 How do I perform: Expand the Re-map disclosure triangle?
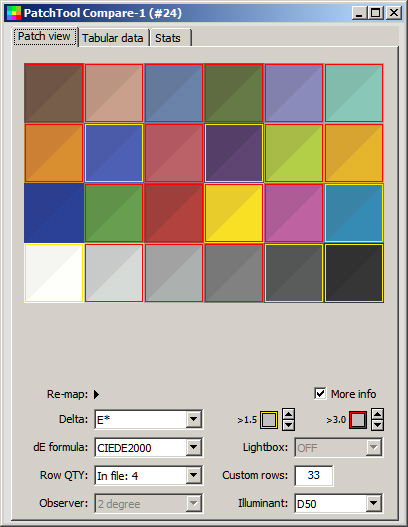click(x=96, y=394)
